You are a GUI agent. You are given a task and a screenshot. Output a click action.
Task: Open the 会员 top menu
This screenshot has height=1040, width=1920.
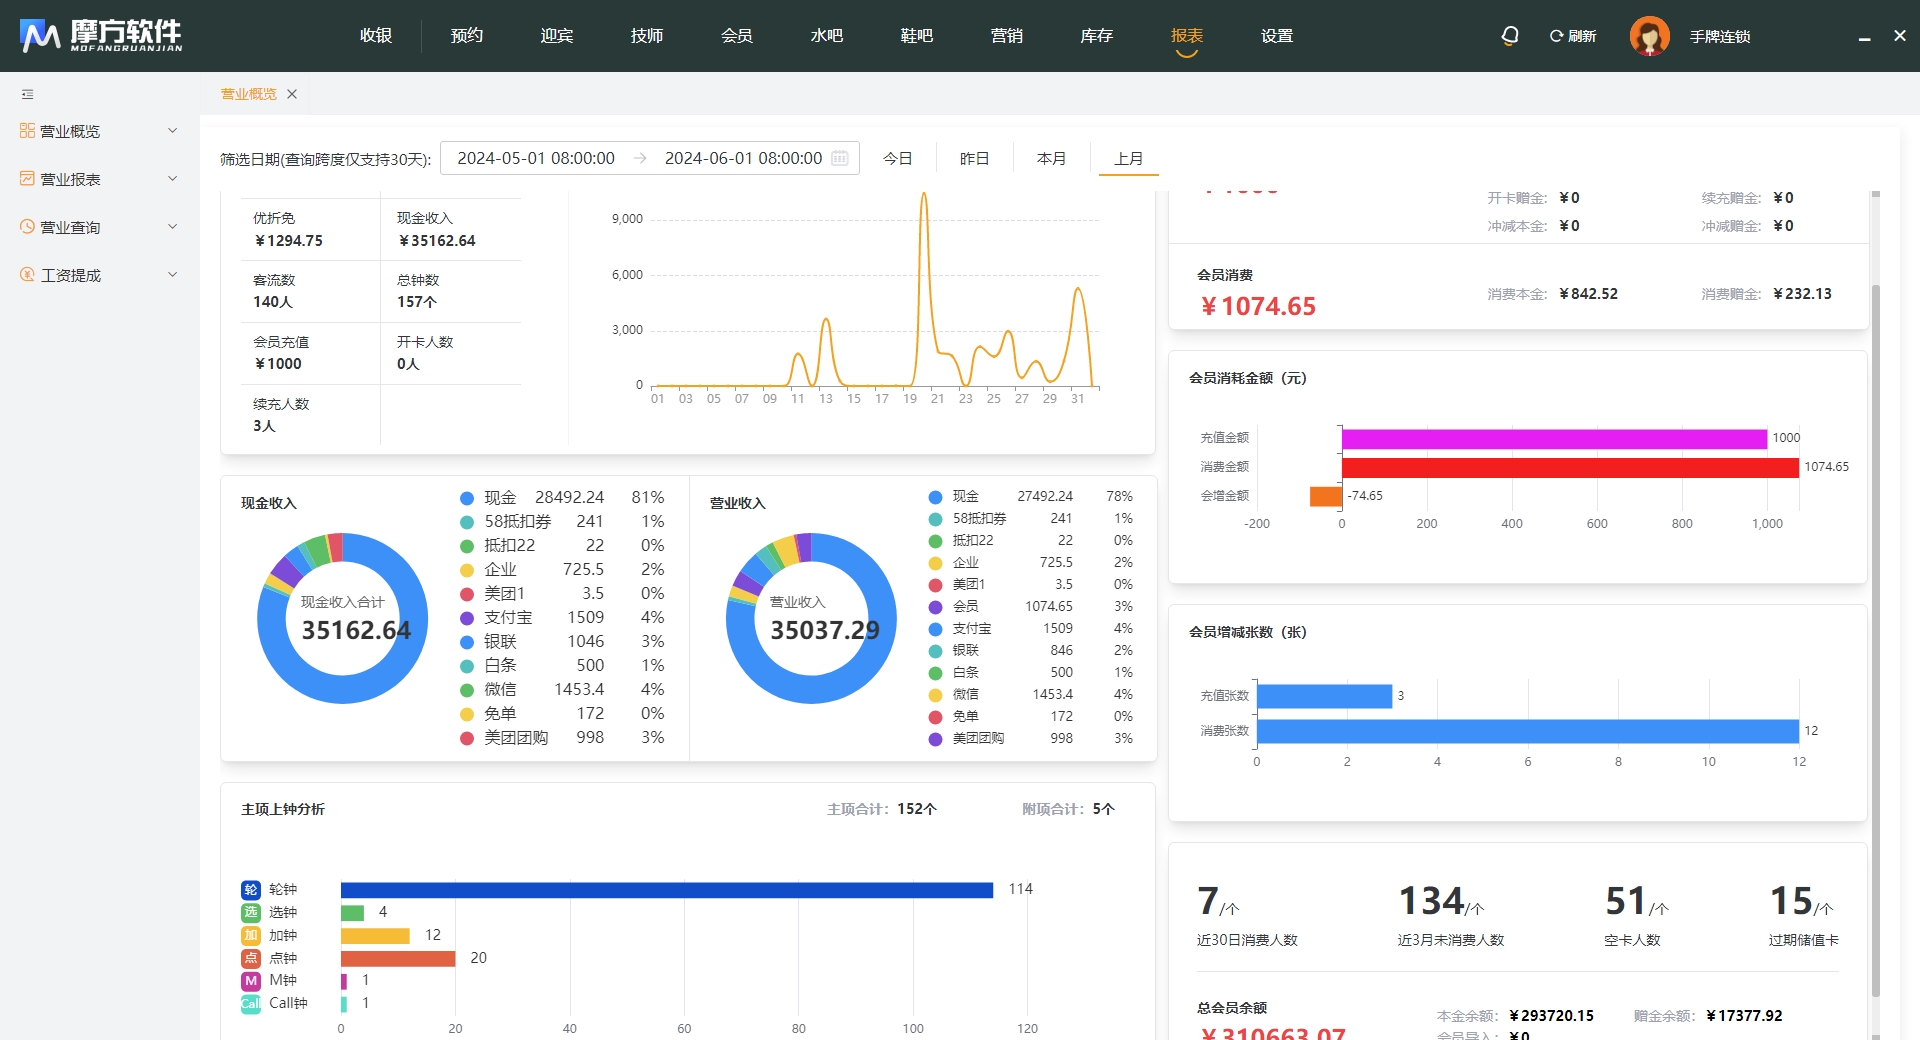click(736, 36)
